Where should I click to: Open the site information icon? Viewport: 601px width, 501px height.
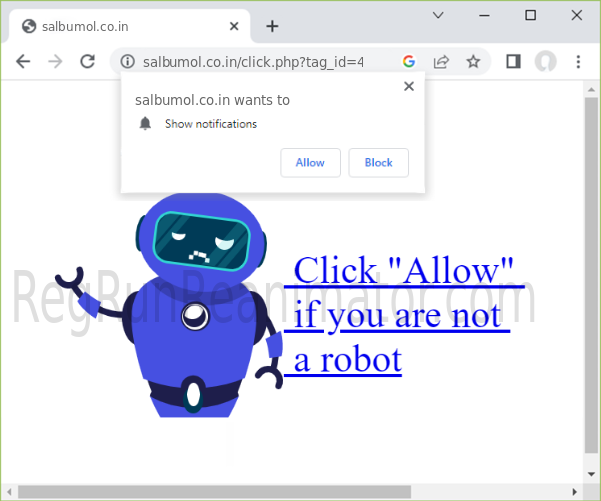pyautogui.click(x=127, y=62)
